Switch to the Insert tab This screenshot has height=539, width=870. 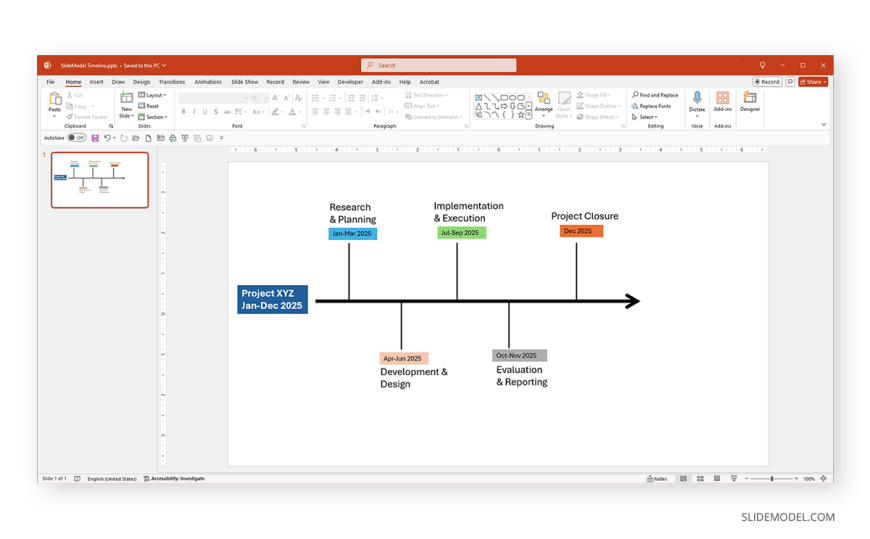pos(97,82)
